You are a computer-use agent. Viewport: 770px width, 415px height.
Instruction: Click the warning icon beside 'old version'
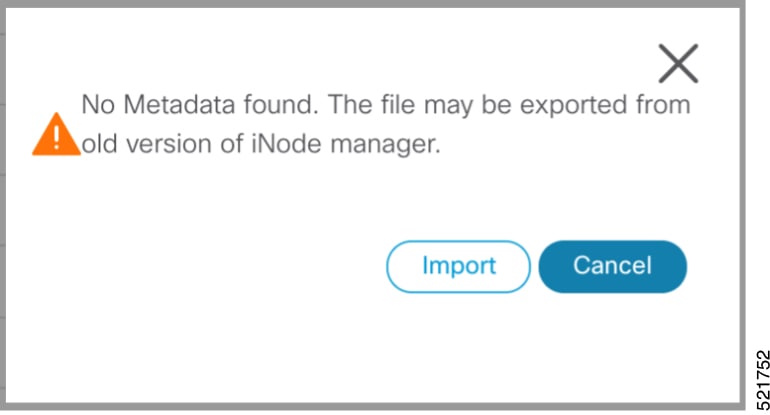click(56, 135)
